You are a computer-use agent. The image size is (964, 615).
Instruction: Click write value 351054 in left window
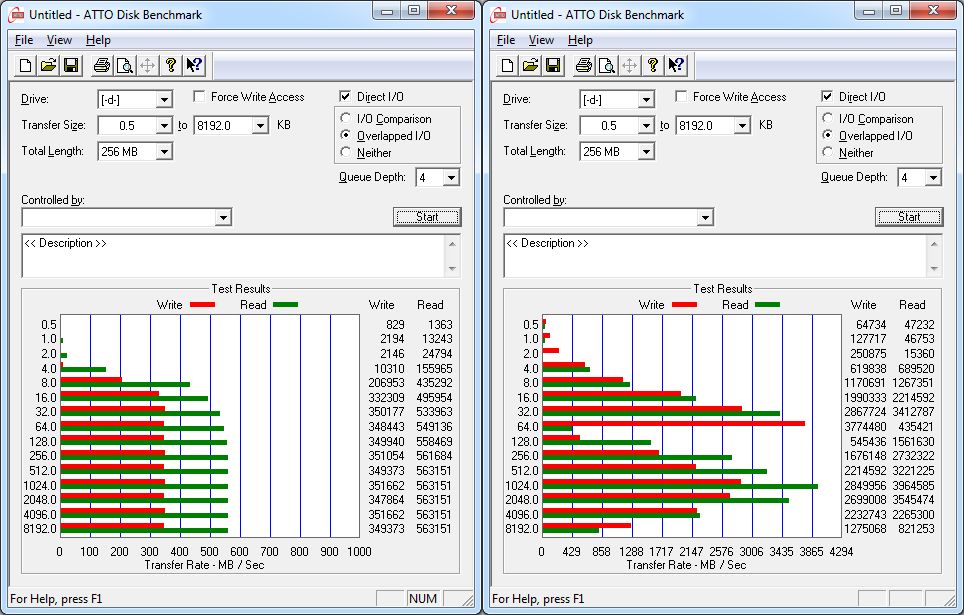386,456
